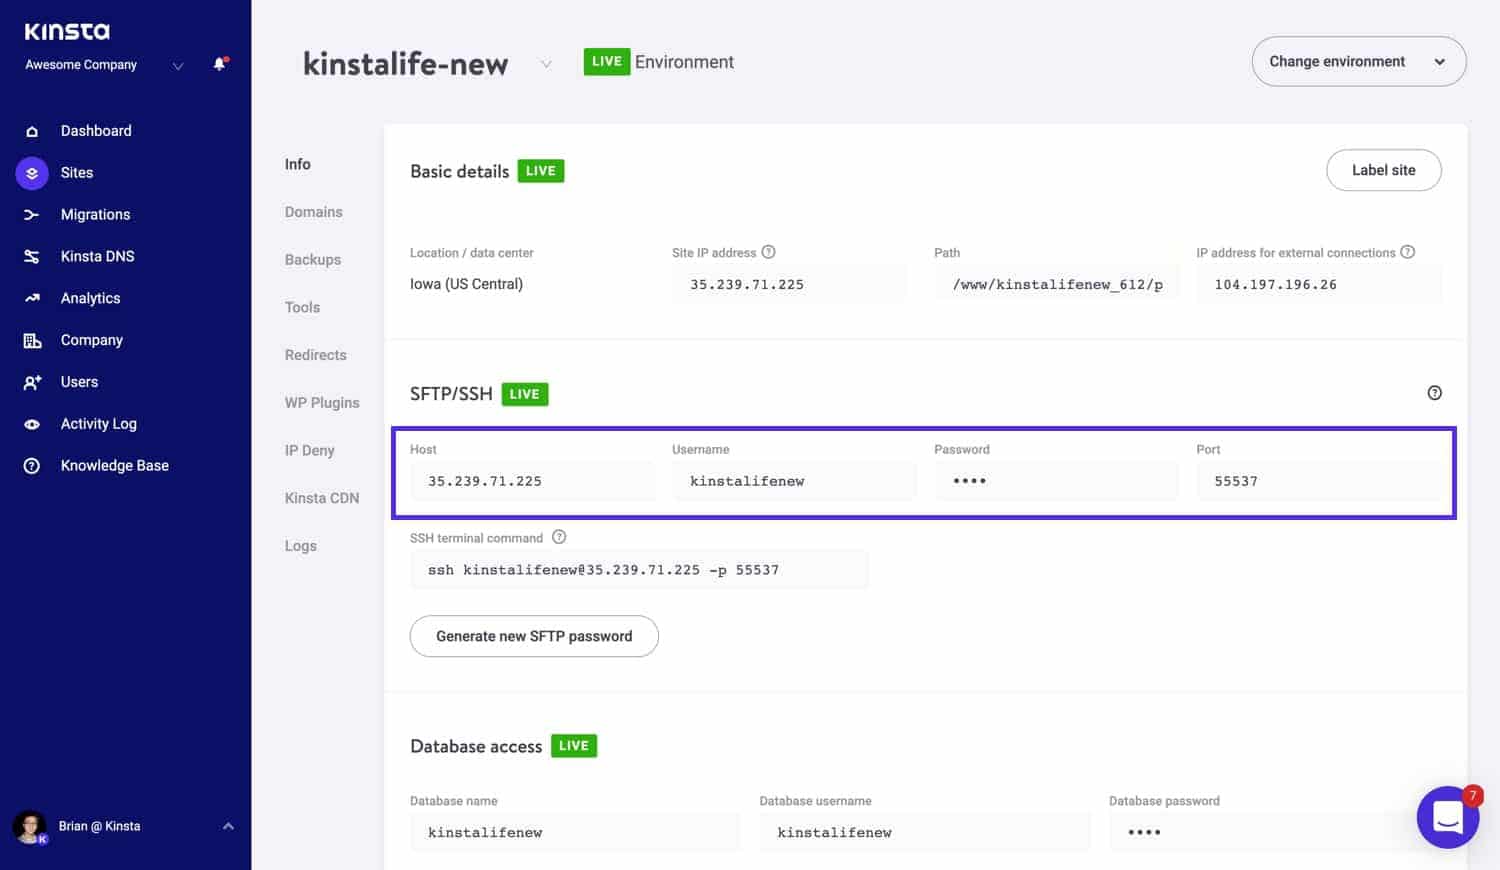The width and height of the screenshot is (1500, 870).
Task: Open the Dashboard from the sidebar
Action: [96, 130]
